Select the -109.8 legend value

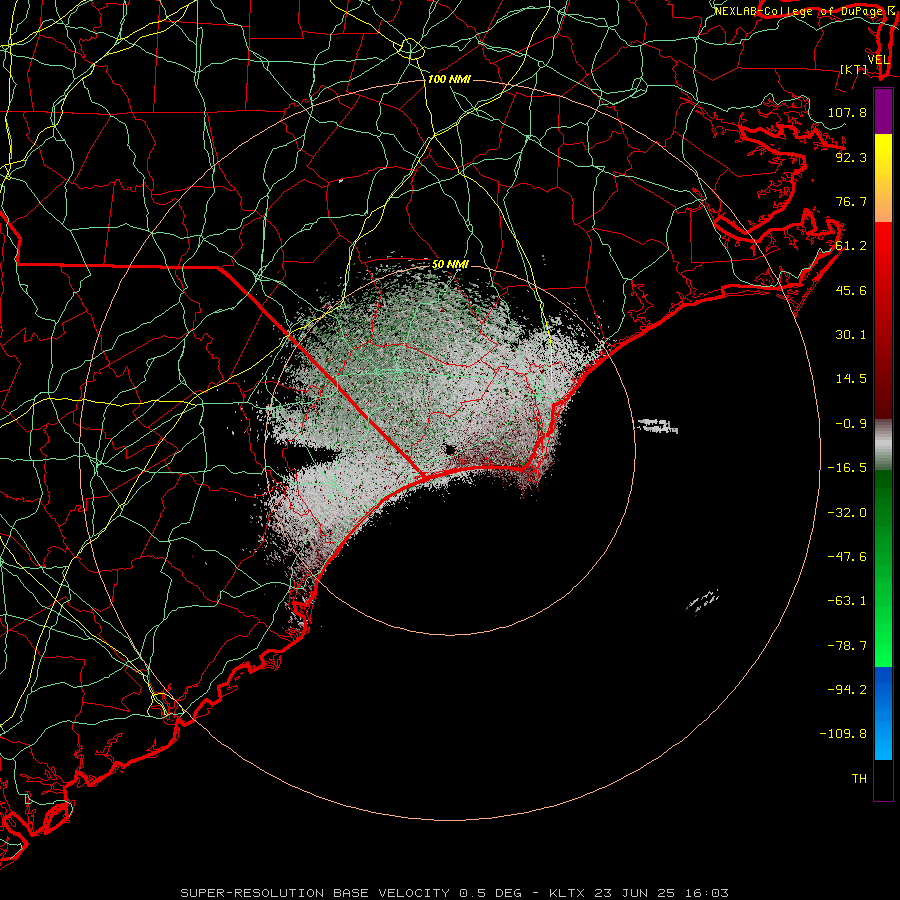[844, 734]
